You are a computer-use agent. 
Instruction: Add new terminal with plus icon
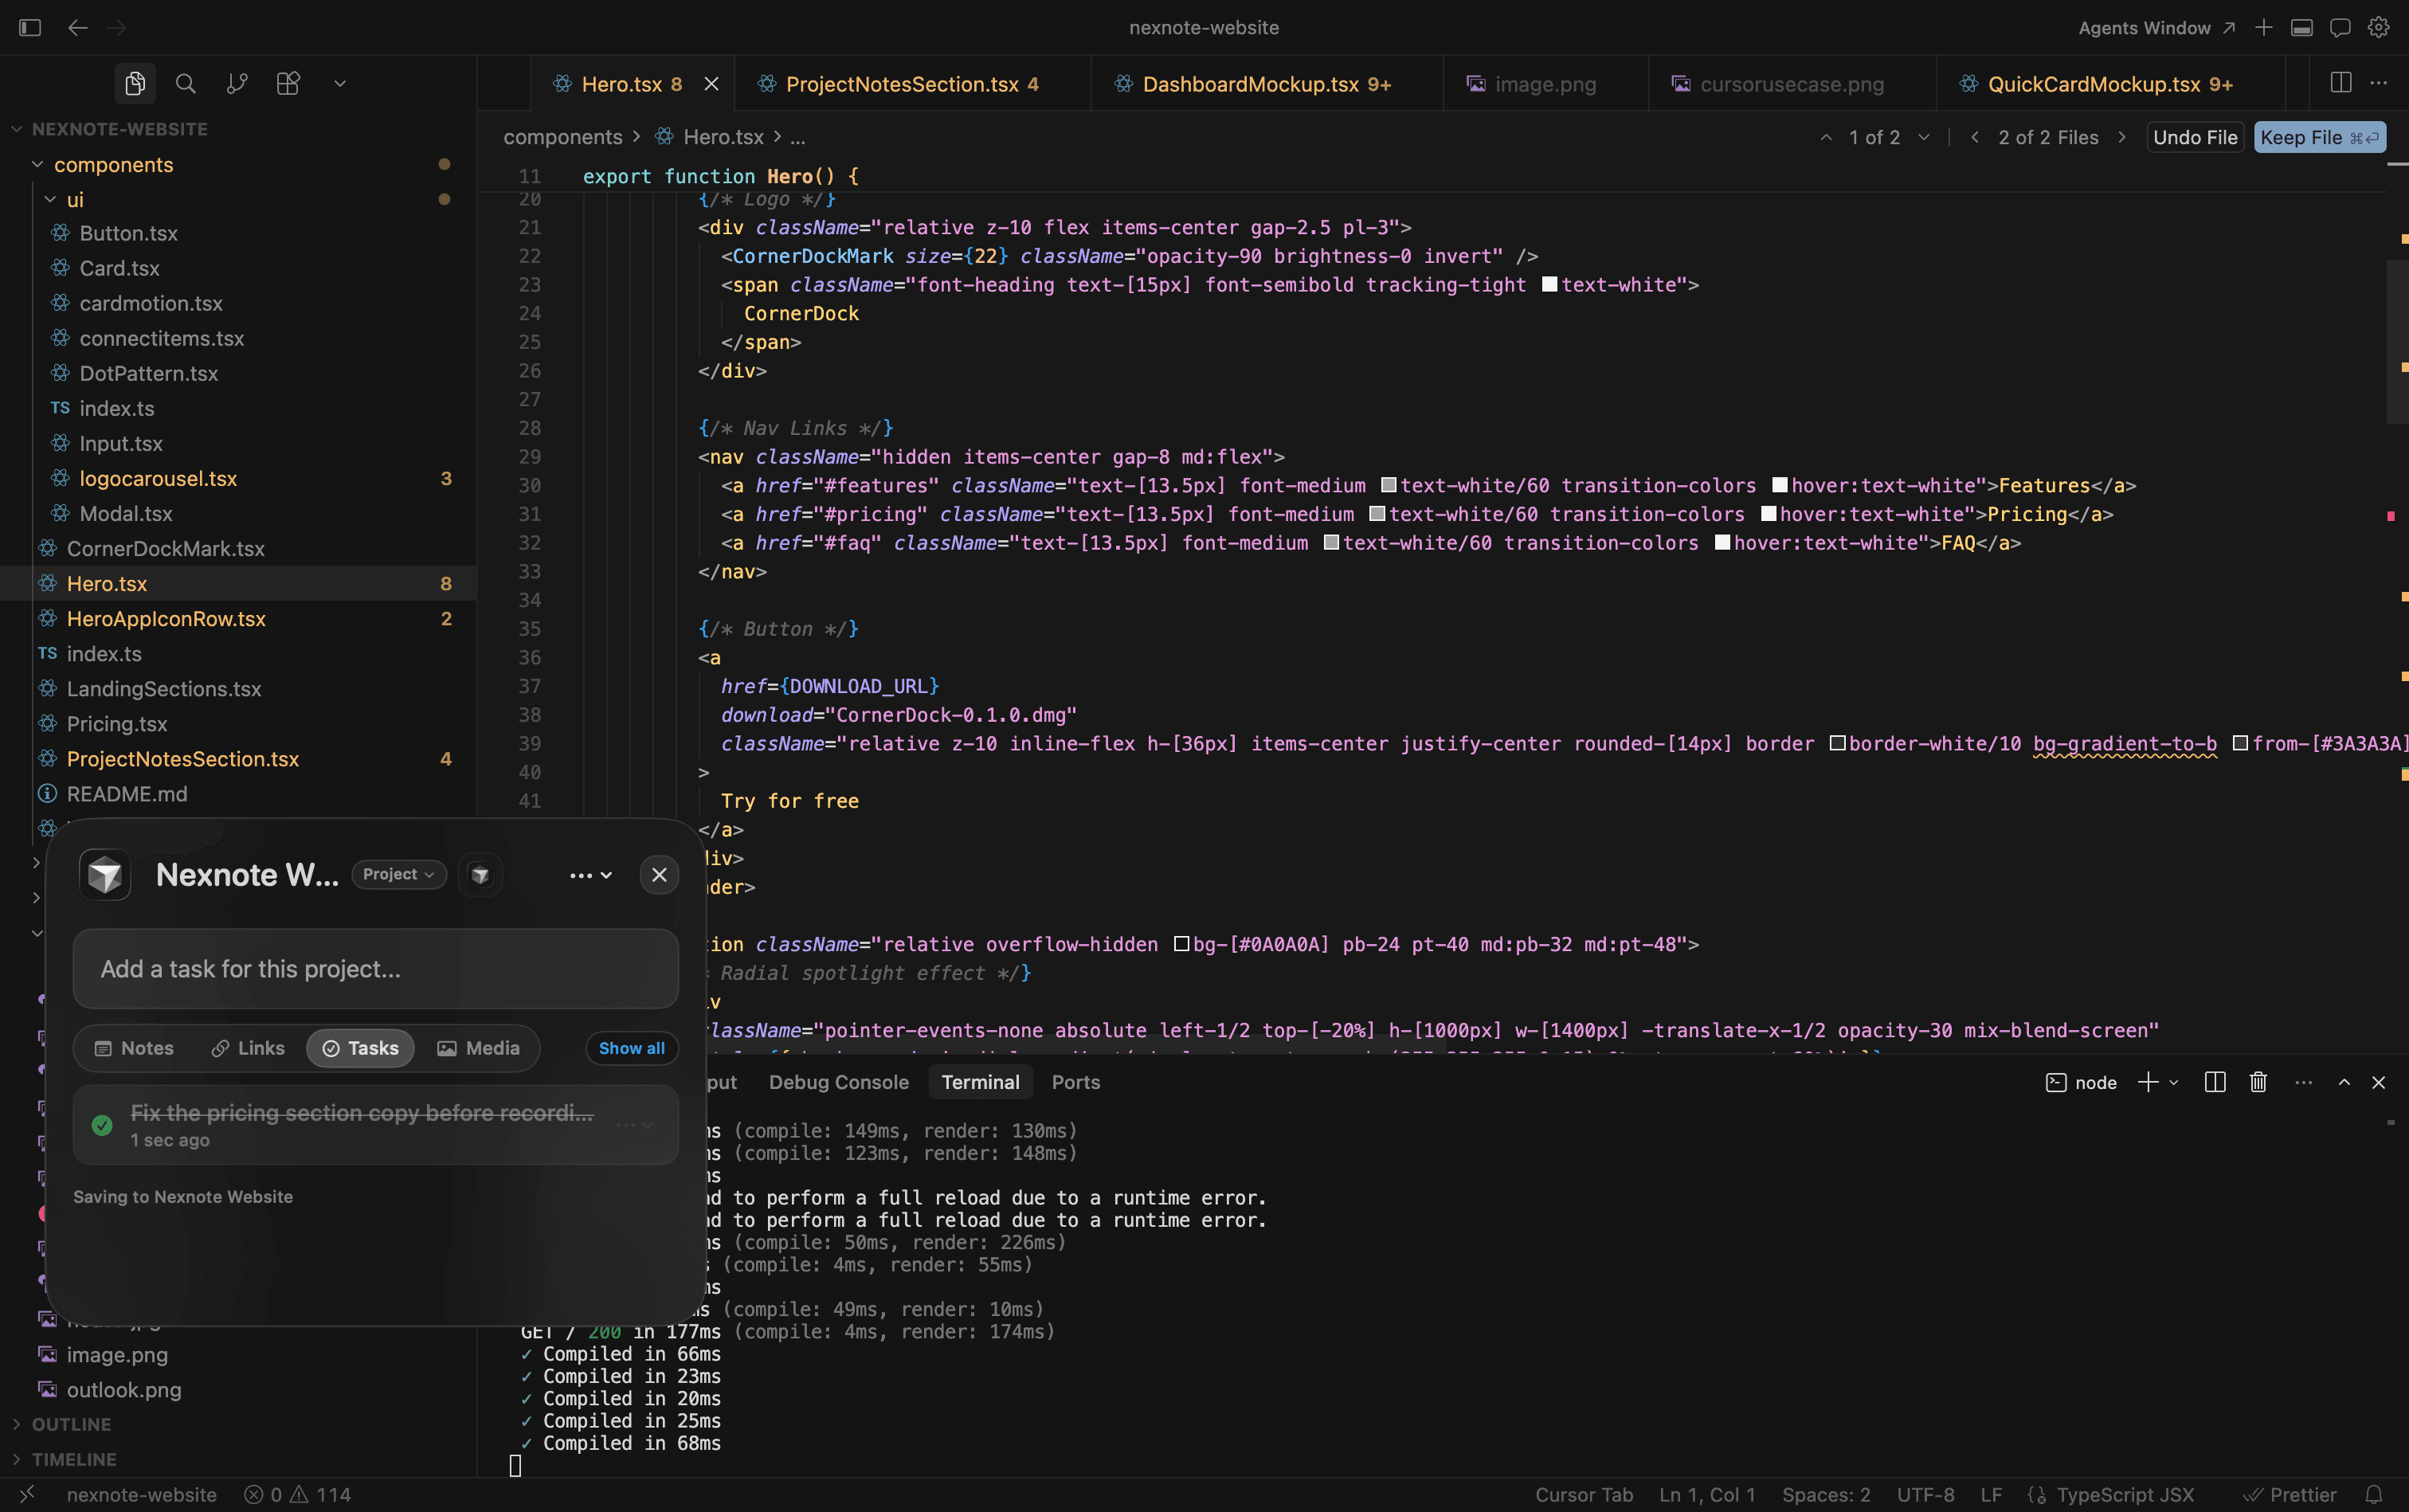tap(2146, 1082)
